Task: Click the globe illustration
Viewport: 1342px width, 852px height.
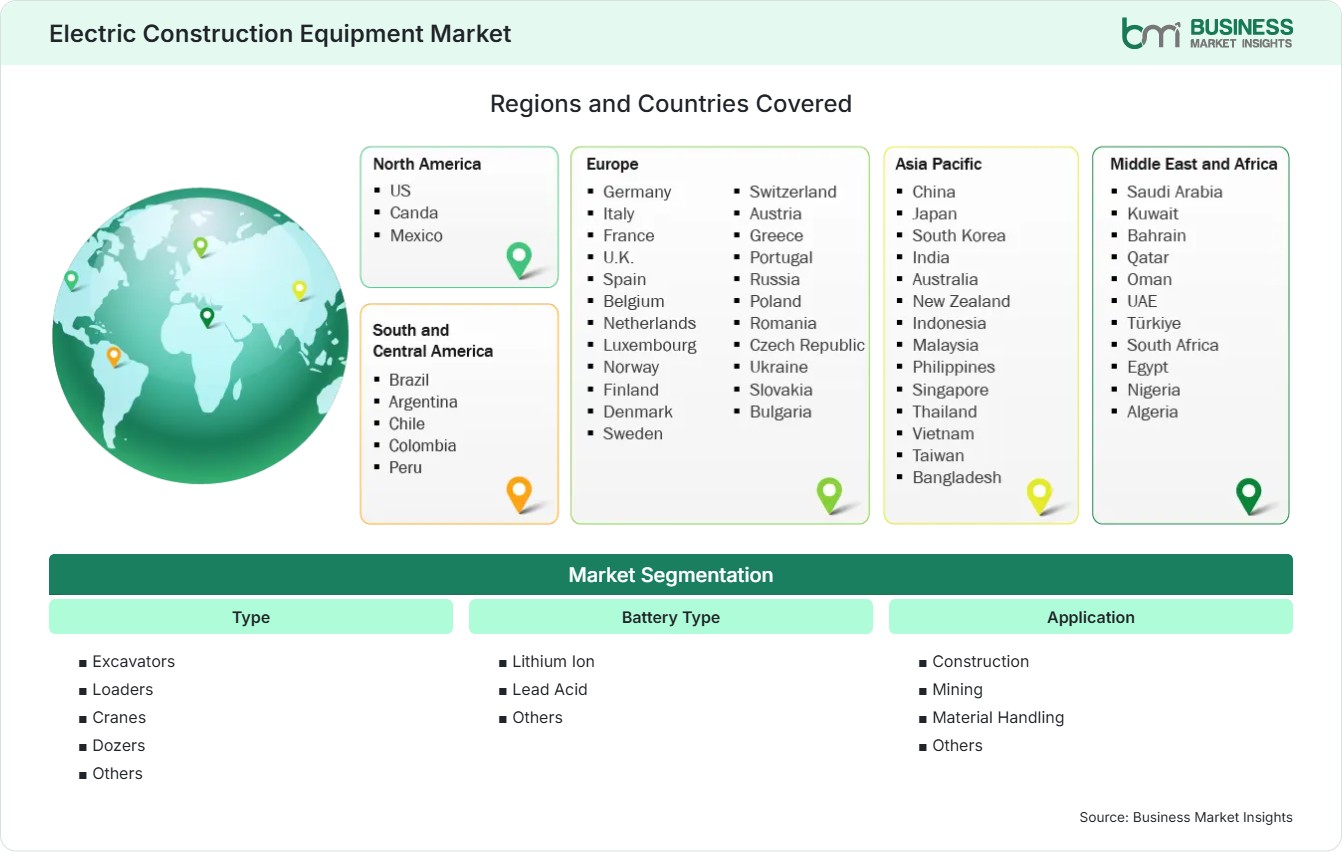Action: tap(200, 335)
